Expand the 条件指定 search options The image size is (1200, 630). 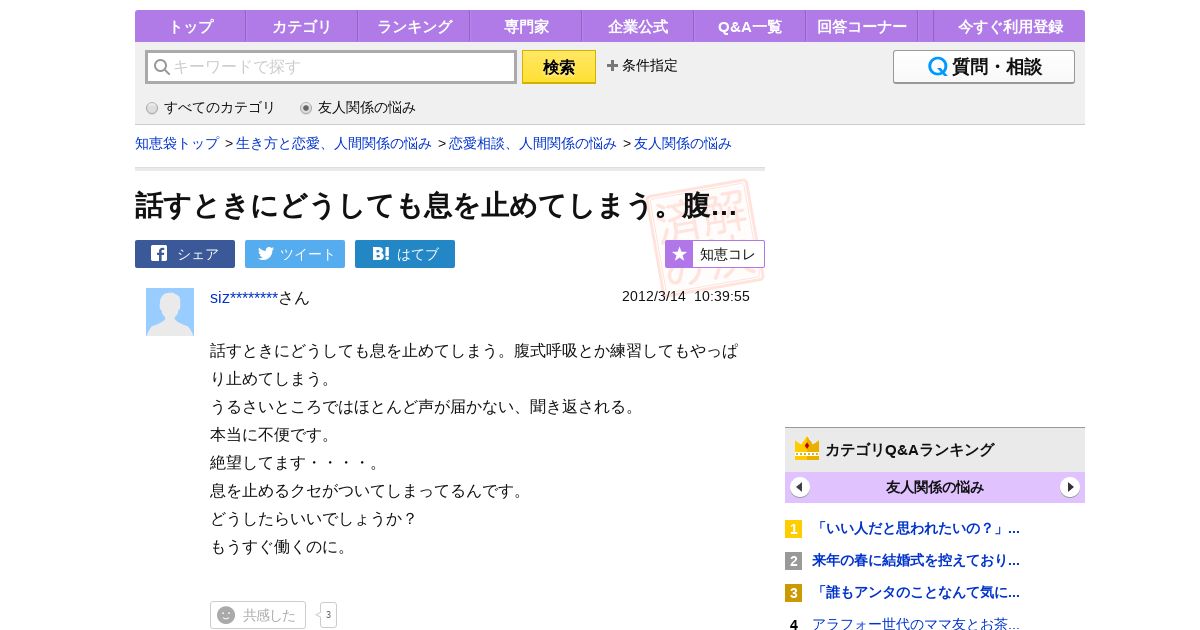pyautogui.click(x=642, y=66)
